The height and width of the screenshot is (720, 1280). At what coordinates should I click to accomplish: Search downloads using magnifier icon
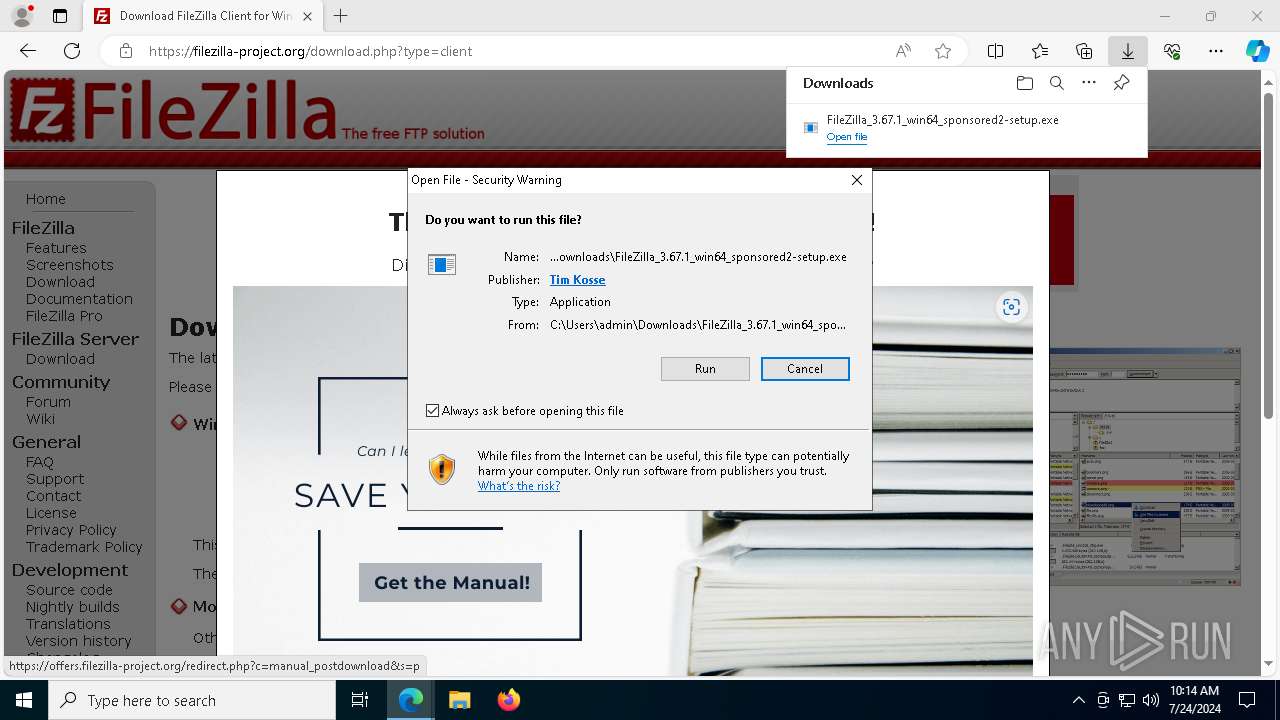[x=1057, y=83]
